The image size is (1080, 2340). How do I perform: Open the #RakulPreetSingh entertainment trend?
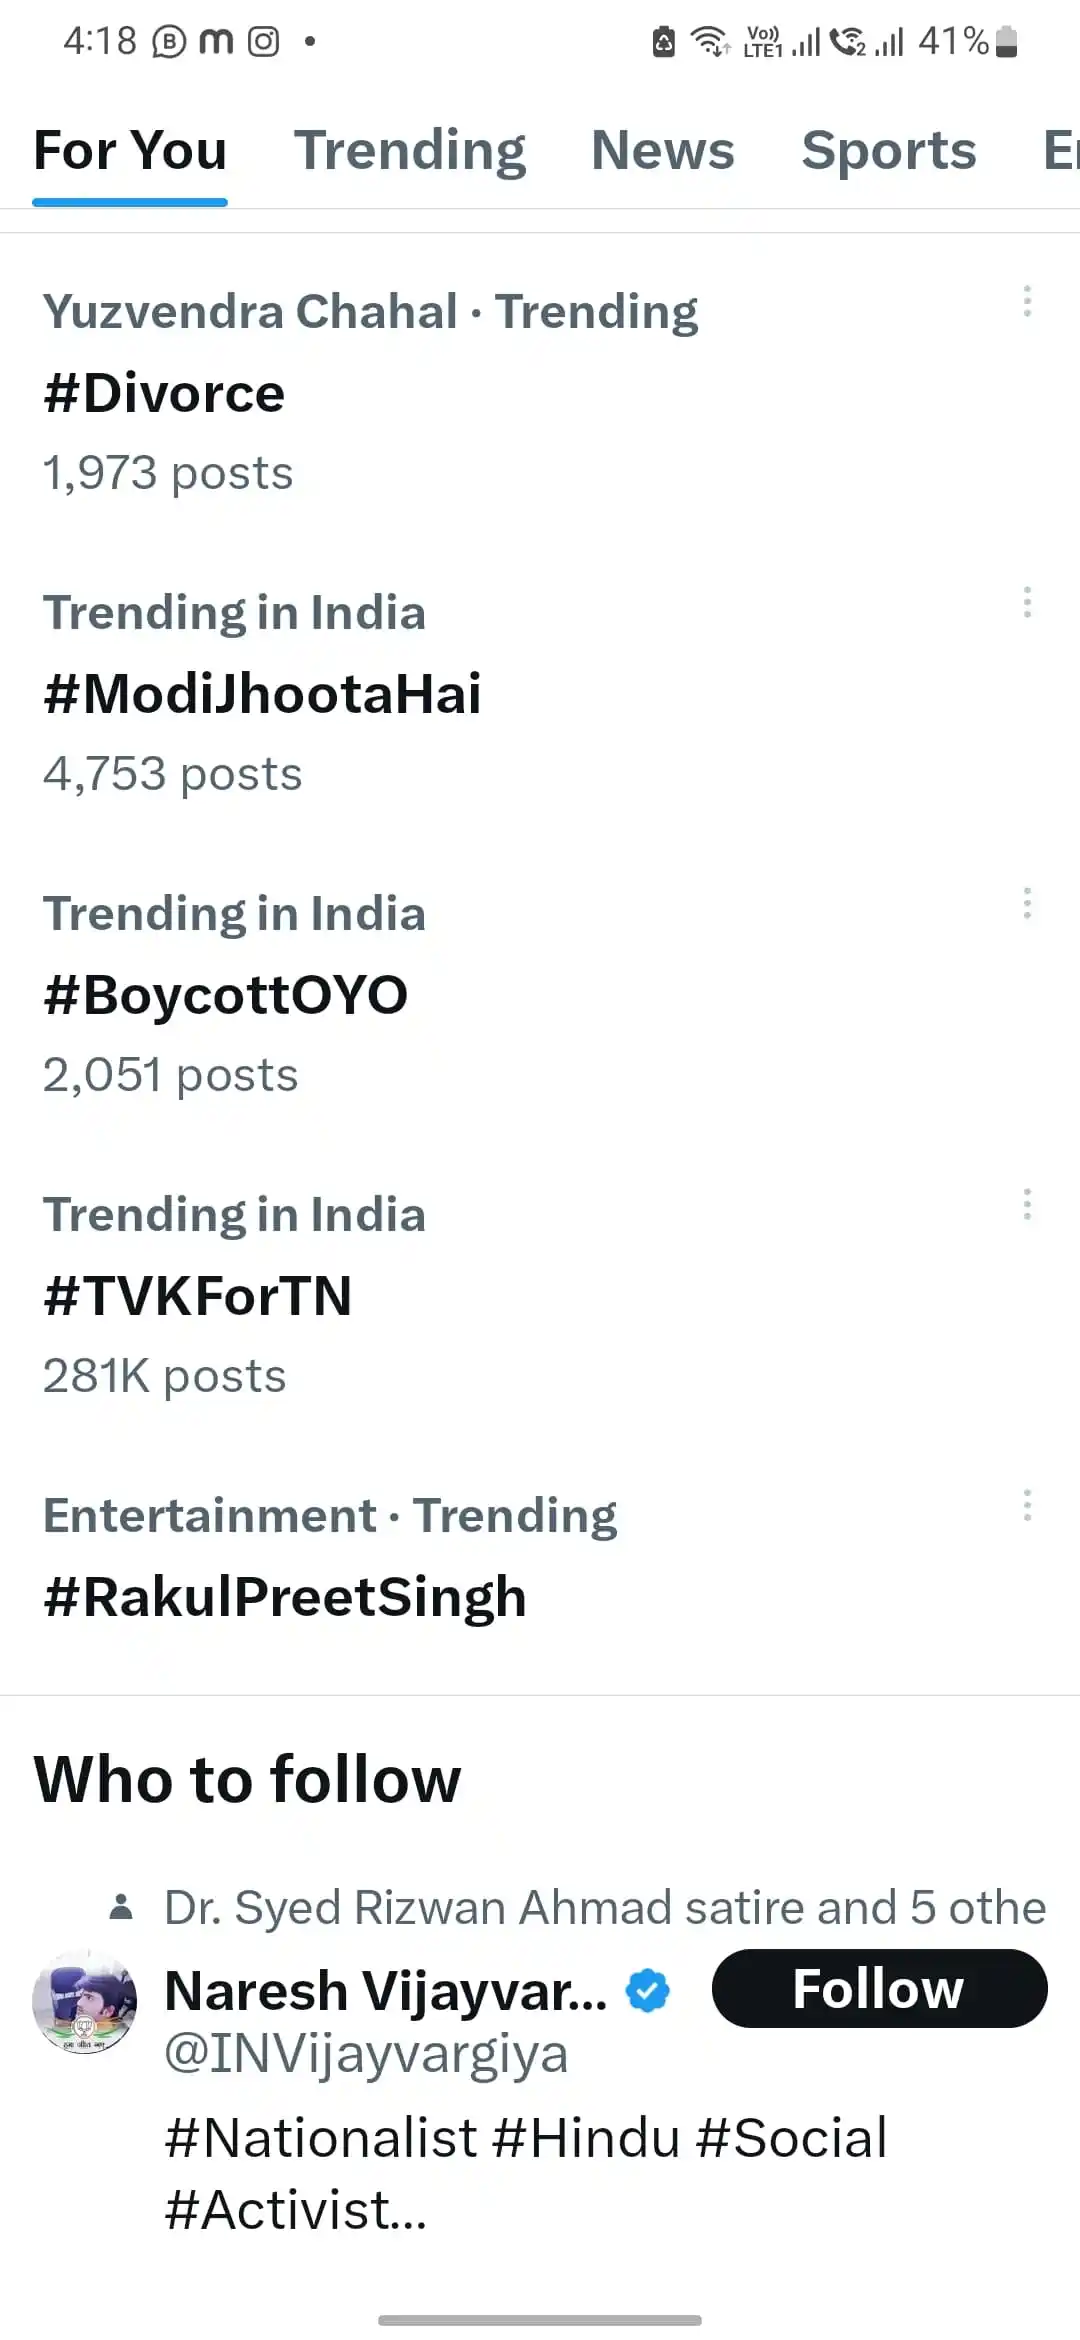(285, 1597)
